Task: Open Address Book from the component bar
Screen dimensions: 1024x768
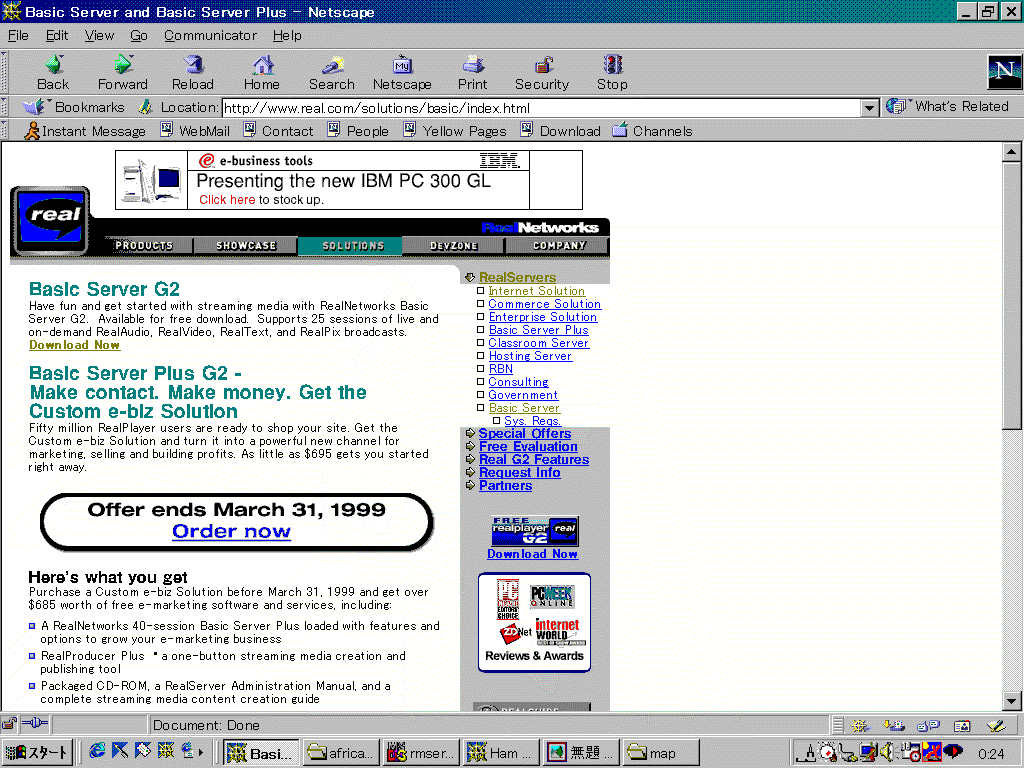Action: (962, 725)
